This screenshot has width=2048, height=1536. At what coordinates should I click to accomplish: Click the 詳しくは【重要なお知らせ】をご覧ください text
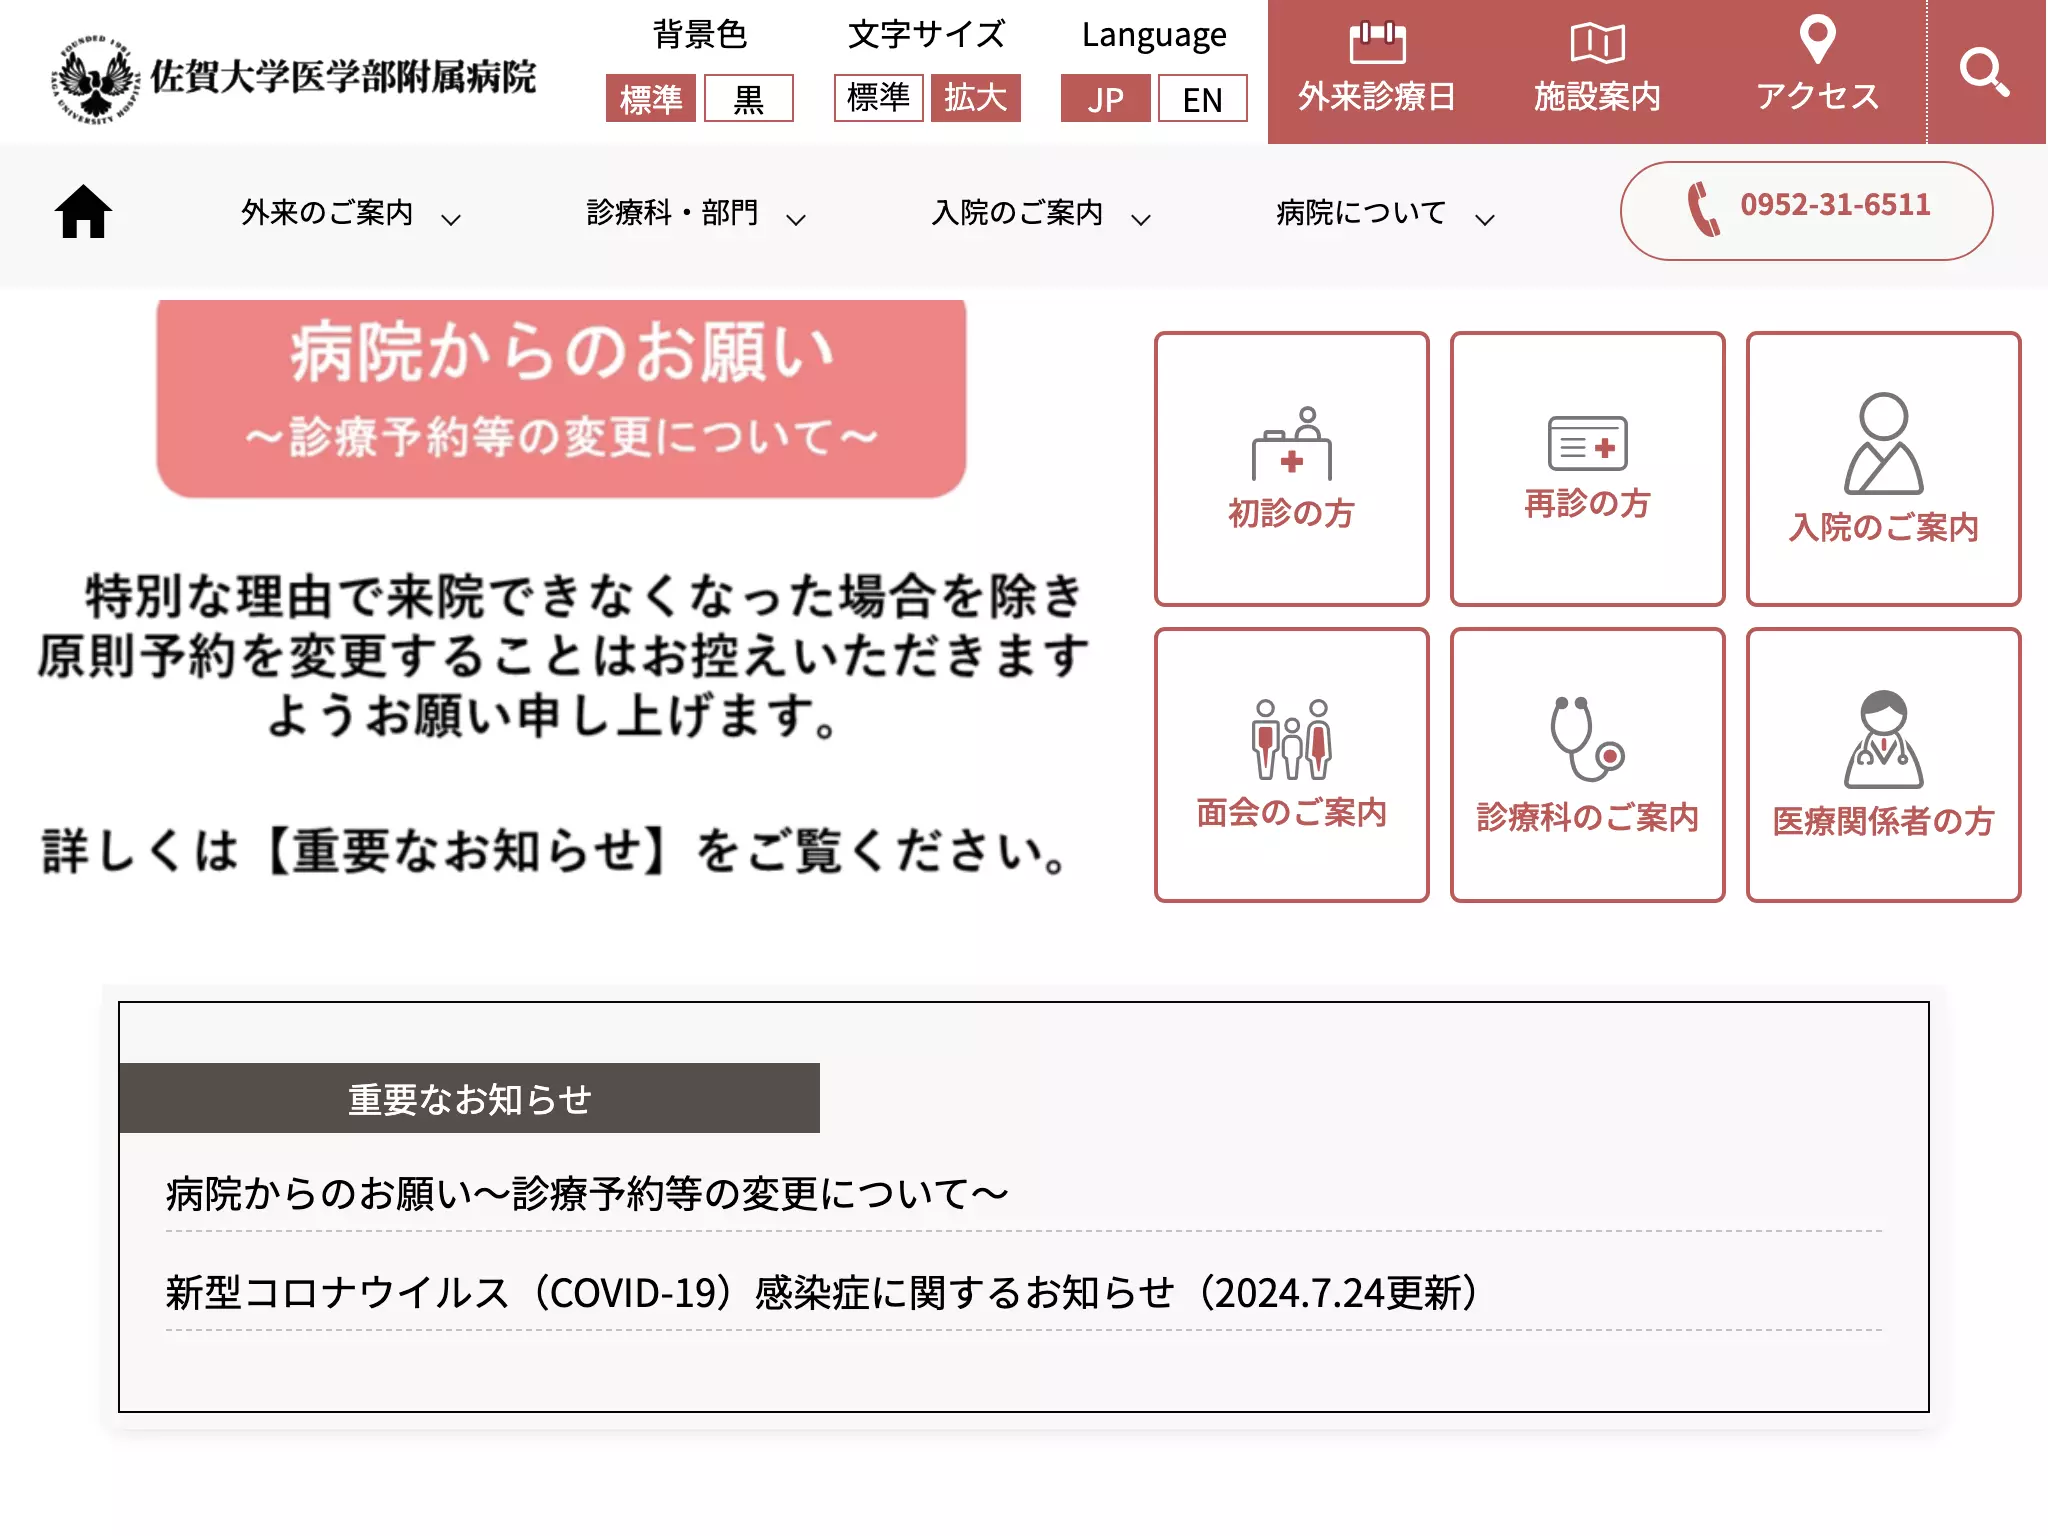556,851
